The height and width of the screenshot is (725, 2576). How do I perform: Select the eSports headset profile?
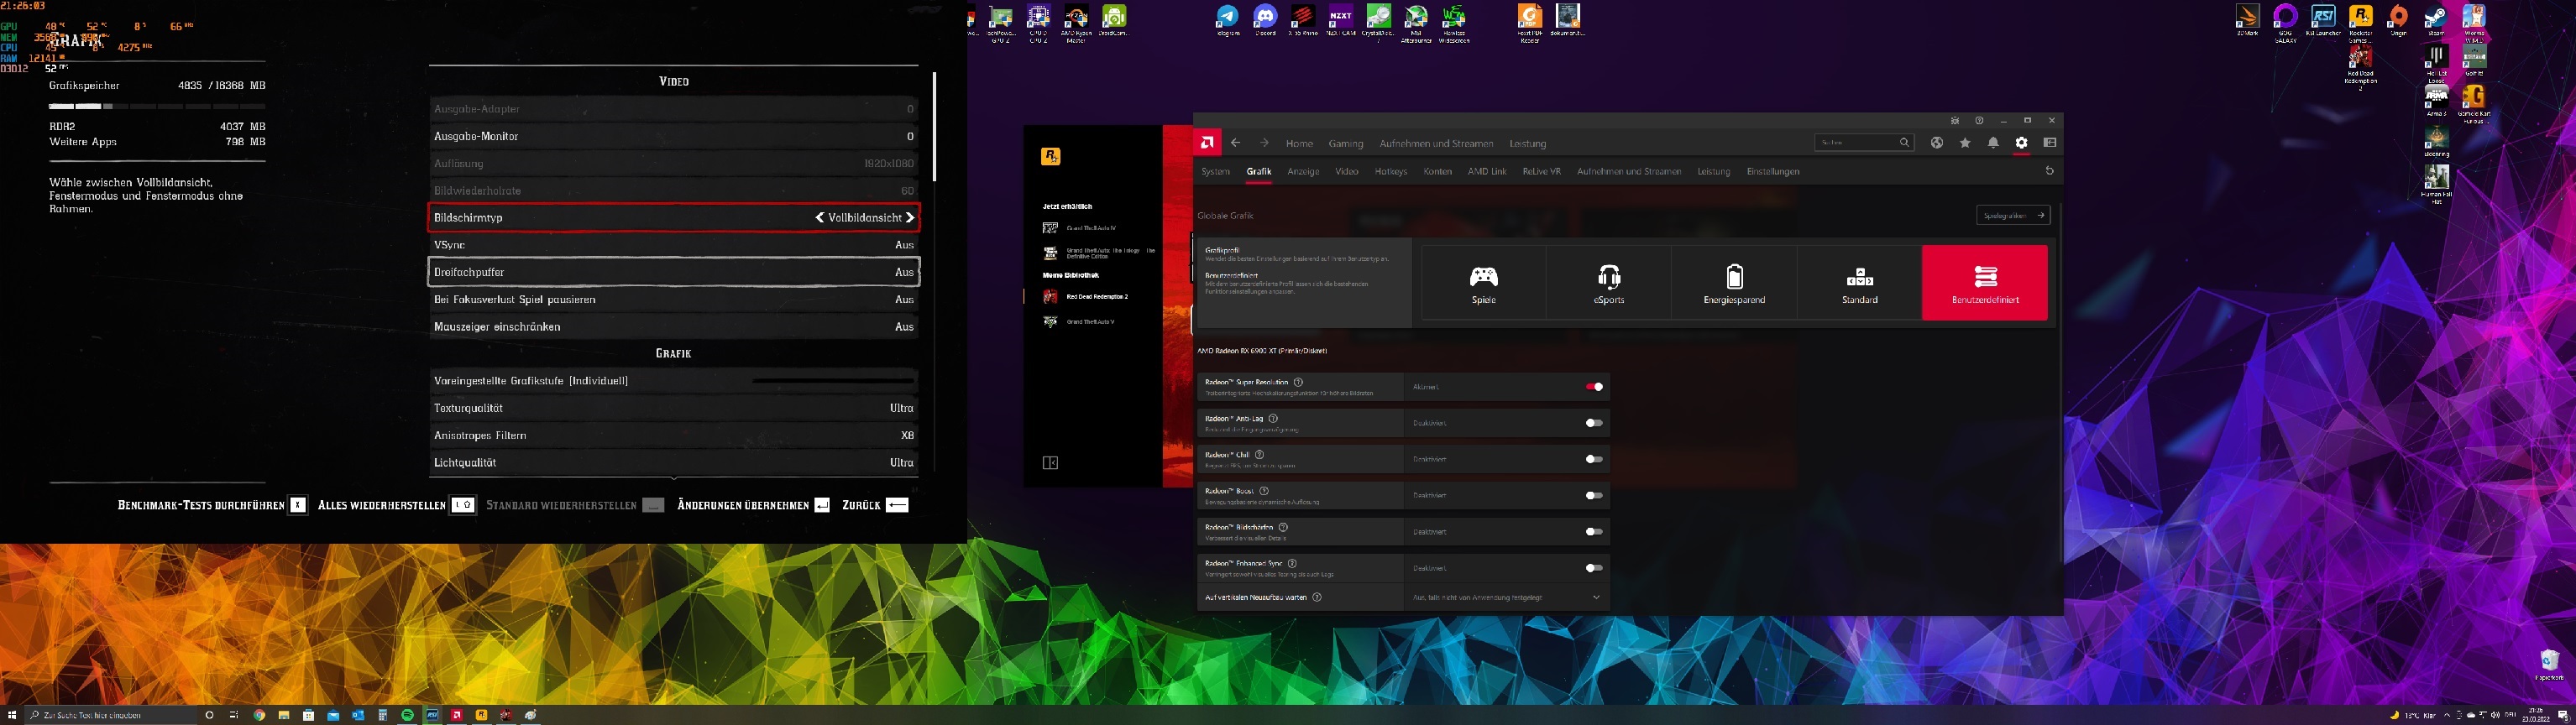pos(1608,283)
